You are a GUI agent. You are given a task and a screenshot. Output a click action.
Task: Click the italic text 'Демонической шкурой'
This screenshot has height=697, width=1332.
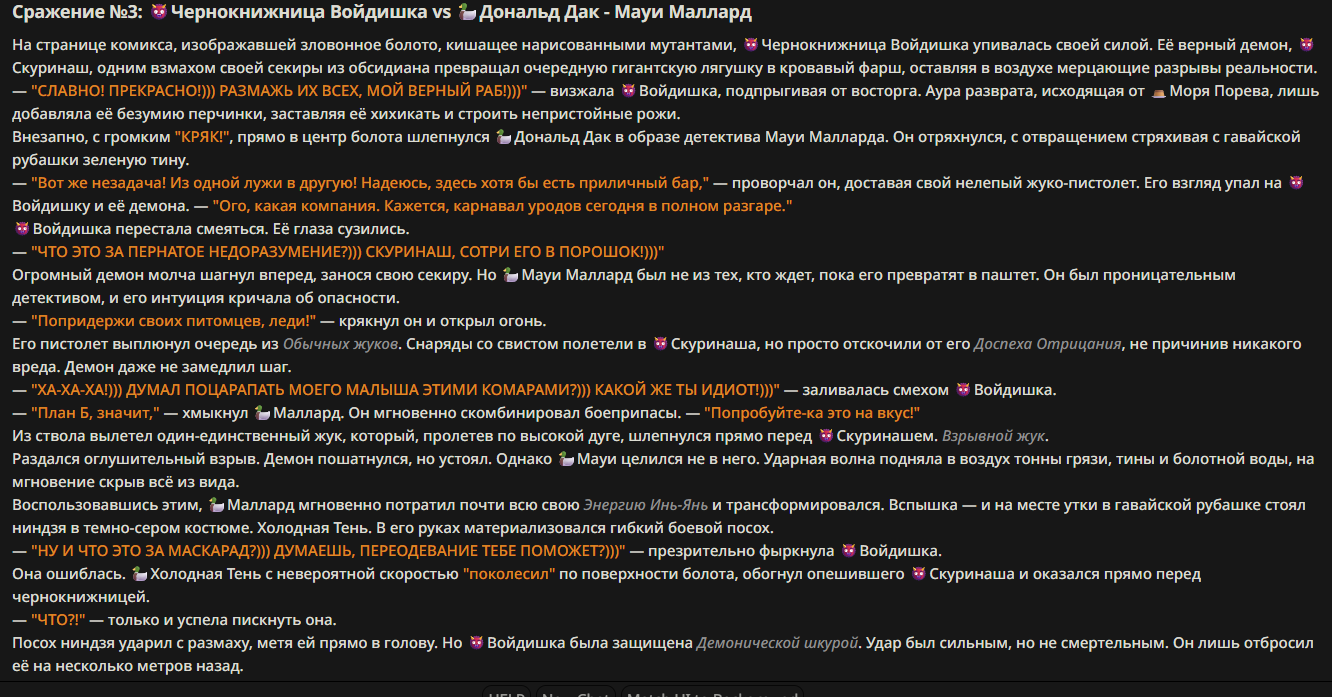(778, 643)
